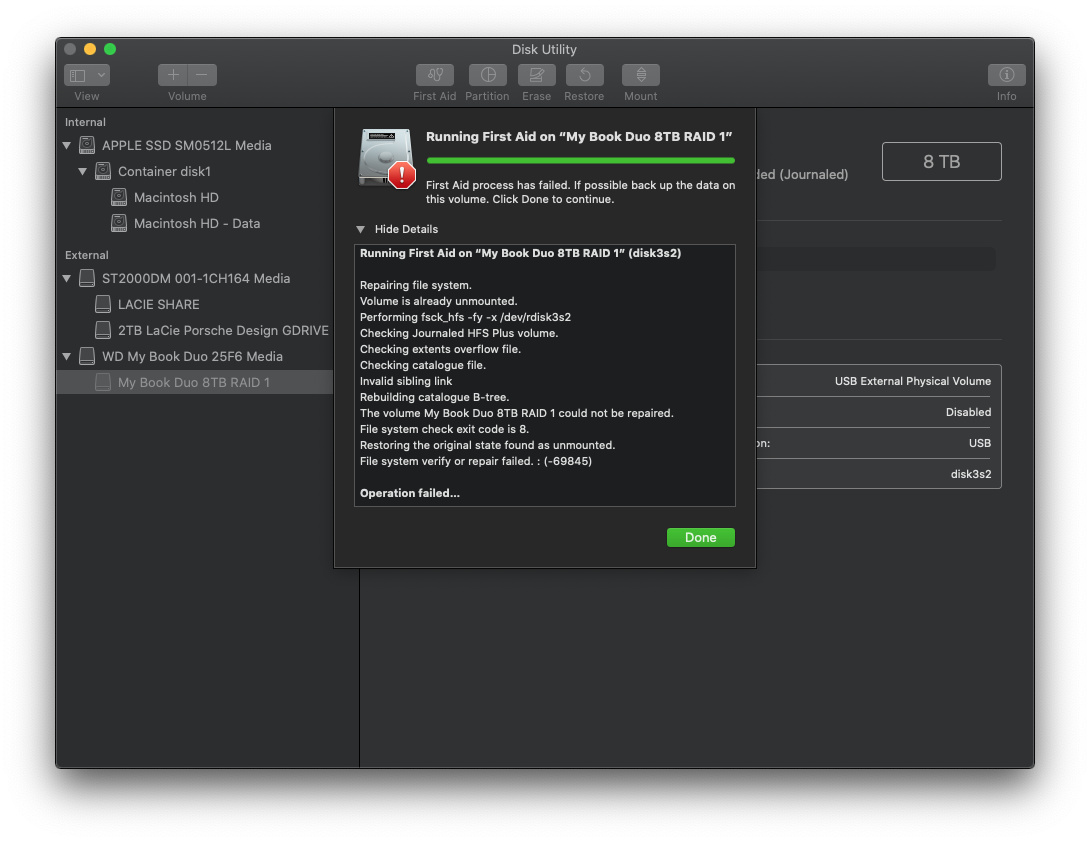Click the First Aid green progress bar
This screenshot has width=1090, height=842.
click(x=580, y=161)
